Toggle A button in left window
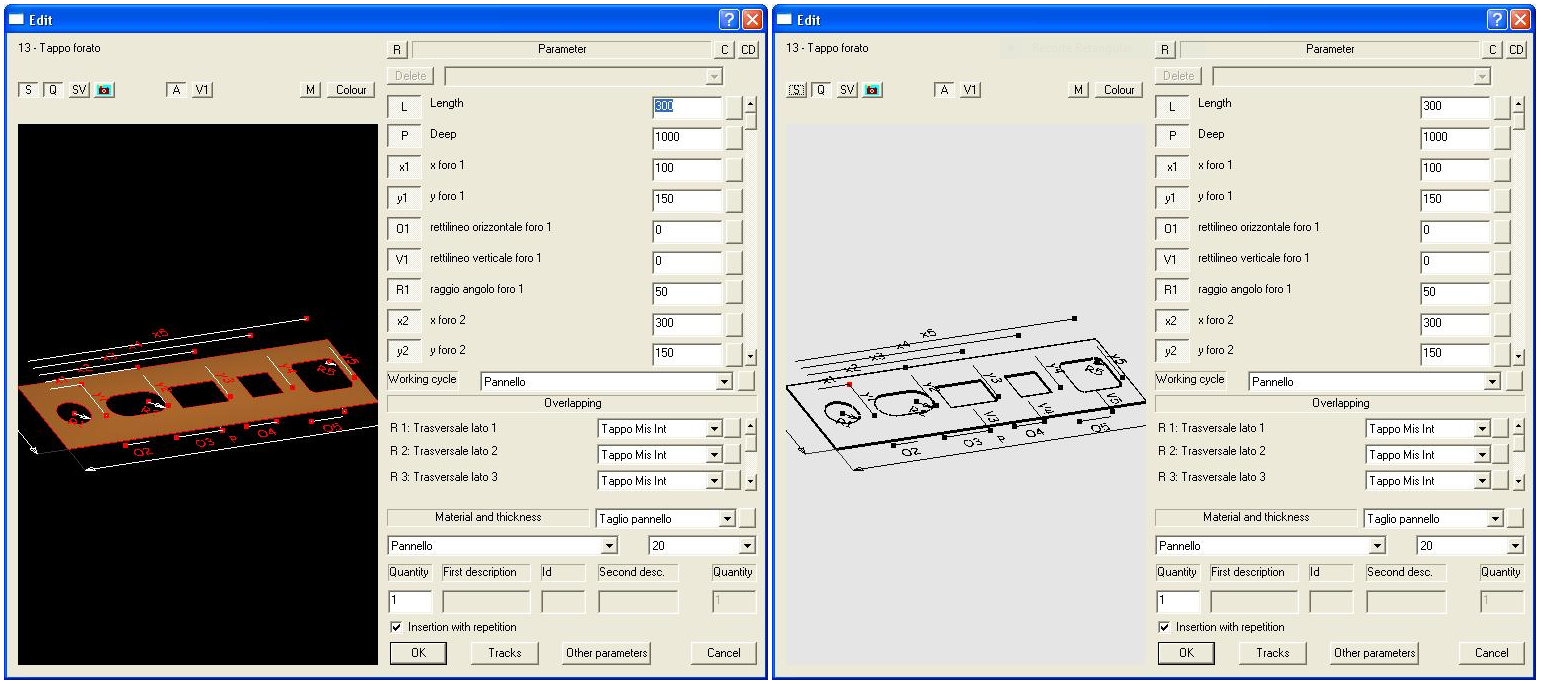Image resolution: width=1541 pixels, height=684 pixels. (x=176, y=90)
